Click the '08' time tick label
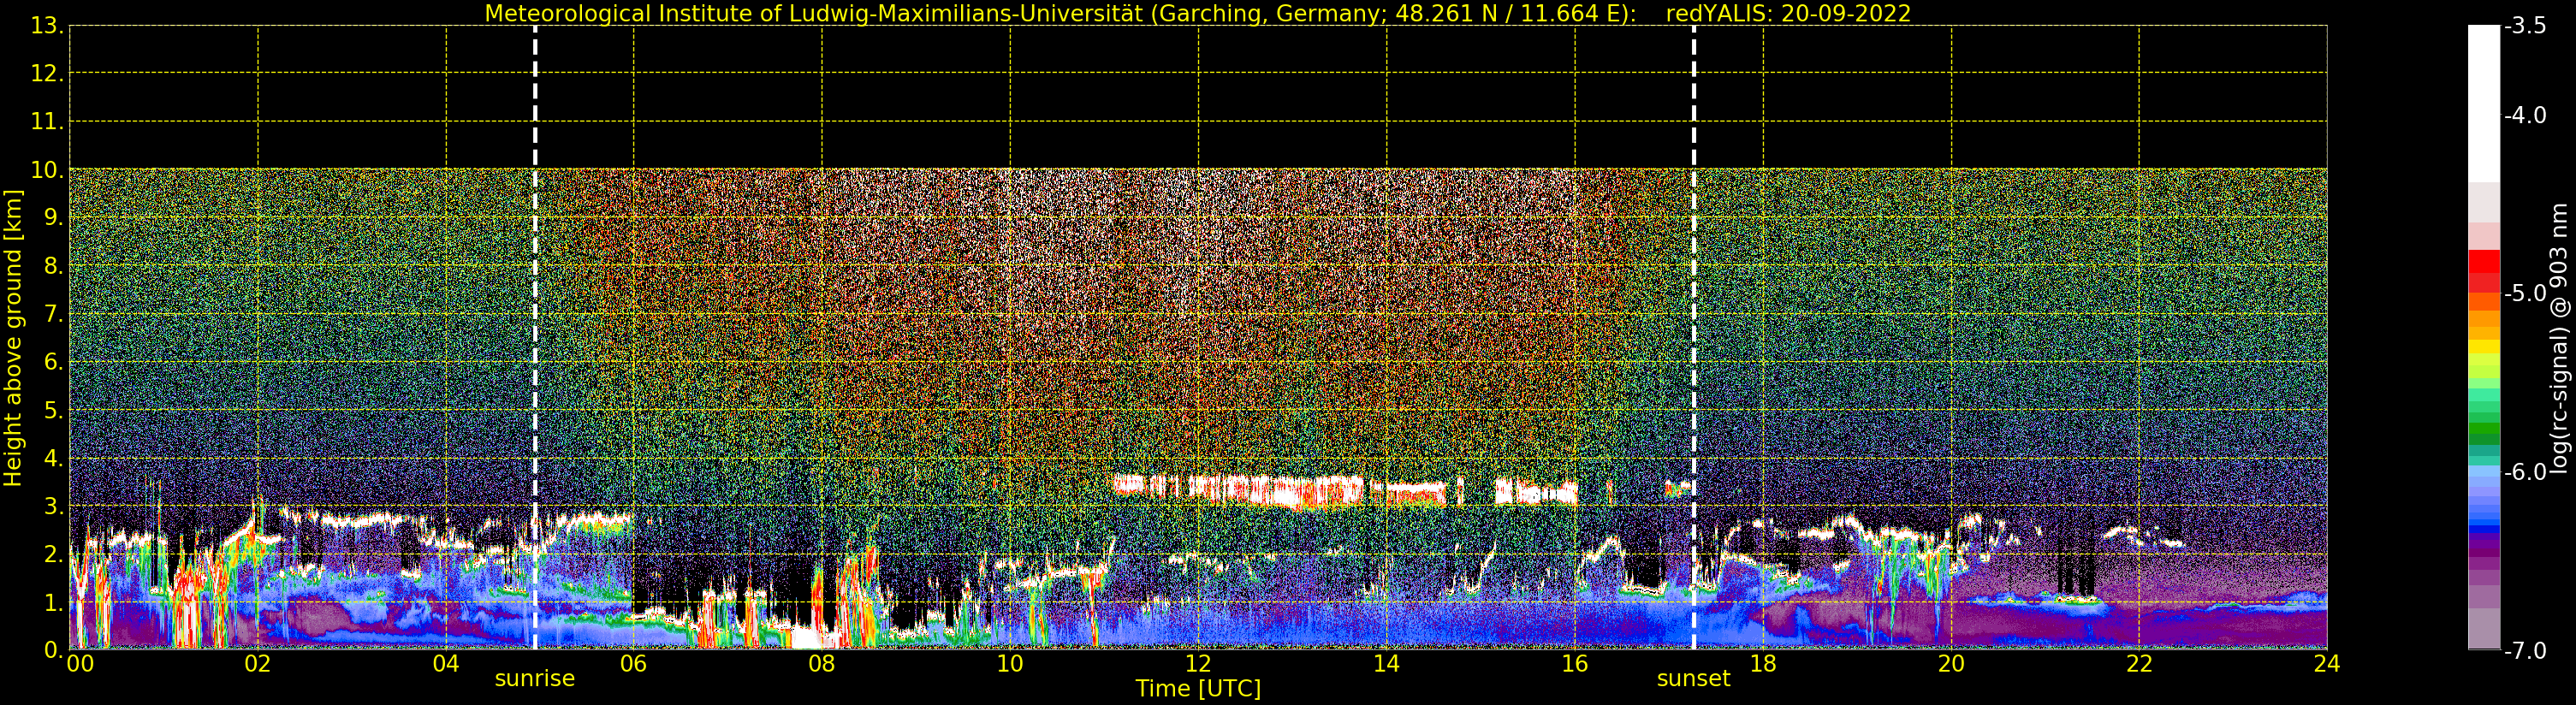Image resolution: width=2576 pixels, height=705 pixels. point(822,664)
